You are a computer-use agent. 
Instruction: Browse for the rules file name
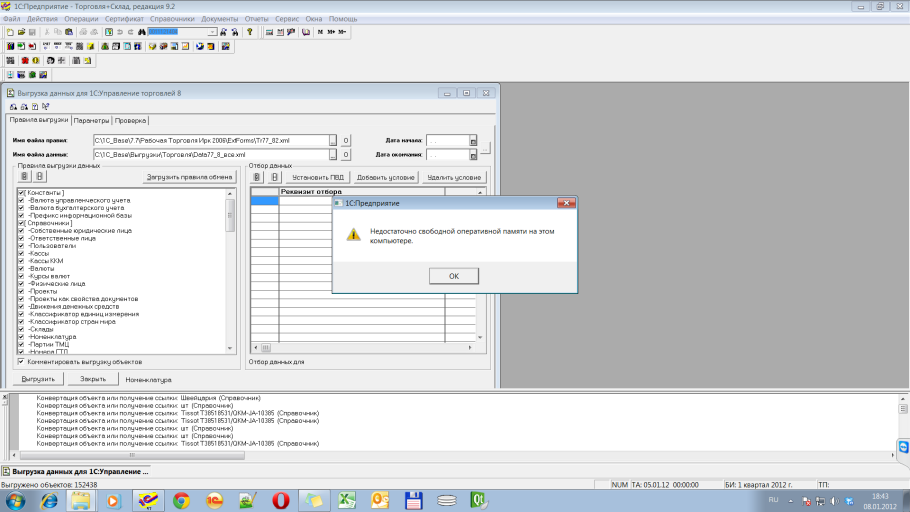(x=334, y=141)
